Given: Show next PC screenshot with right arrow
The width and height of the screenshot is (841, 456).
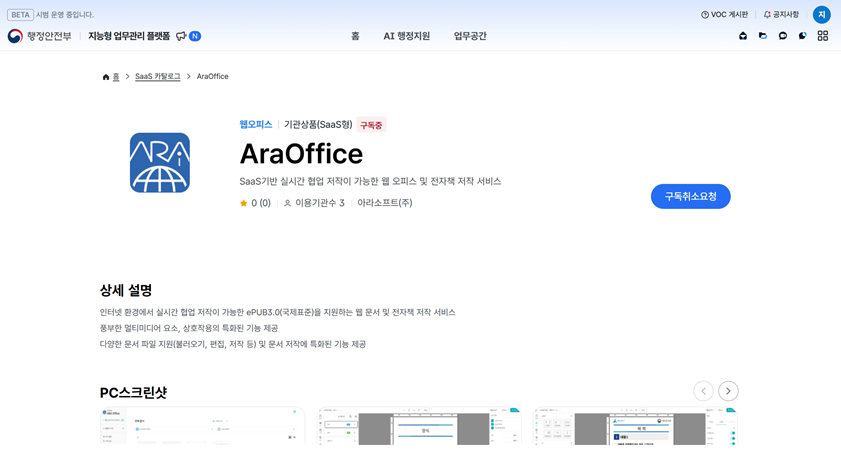Looking at the screenshot, I should pos(728,391).
